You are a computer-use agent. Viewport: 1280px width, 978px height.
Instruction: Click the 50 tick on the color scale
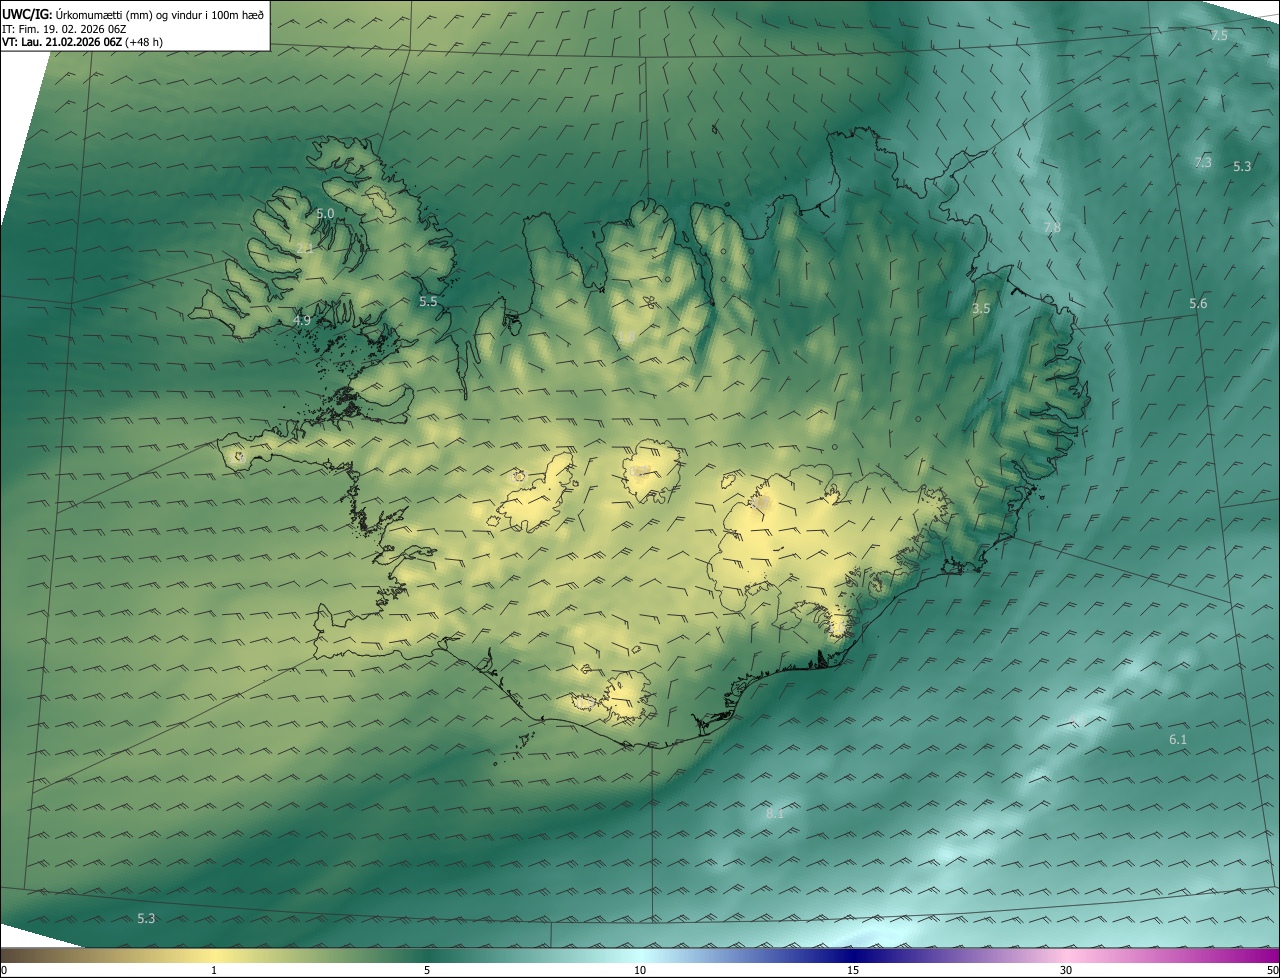tap(1272, 970)
